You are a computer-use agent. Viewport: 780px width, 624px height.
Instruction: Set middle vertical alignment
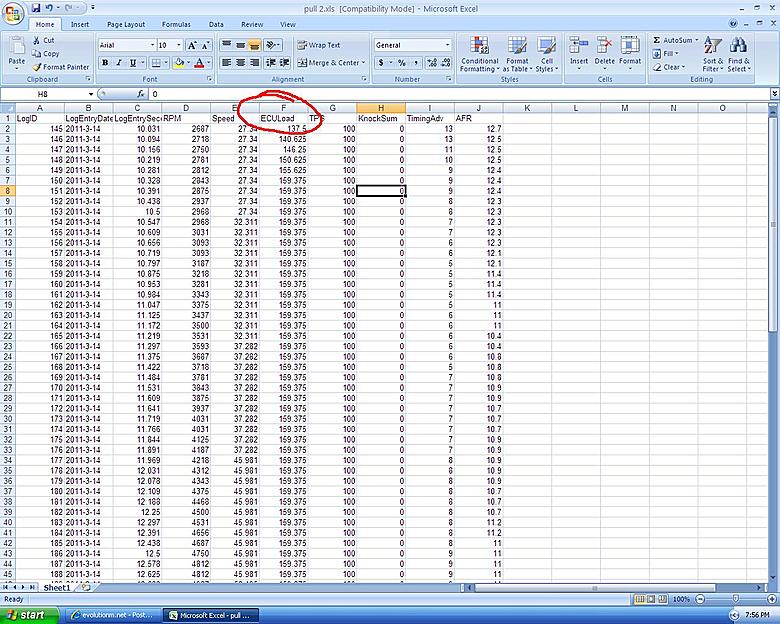click(241, 45)
